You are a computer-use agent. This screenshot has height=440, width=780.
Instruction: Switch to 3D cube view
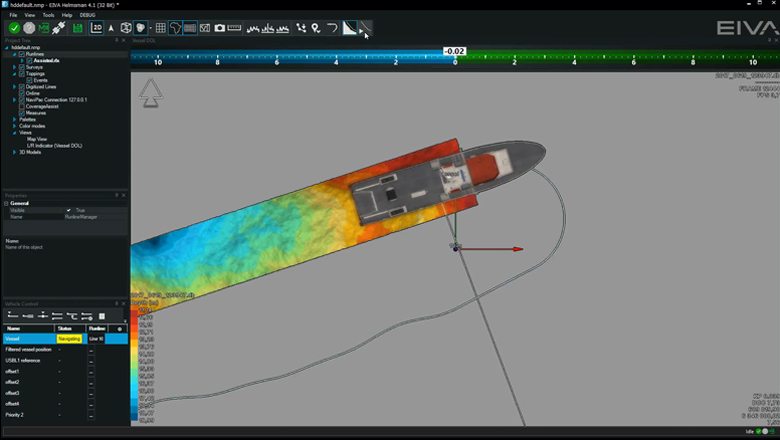pos(126,28)
